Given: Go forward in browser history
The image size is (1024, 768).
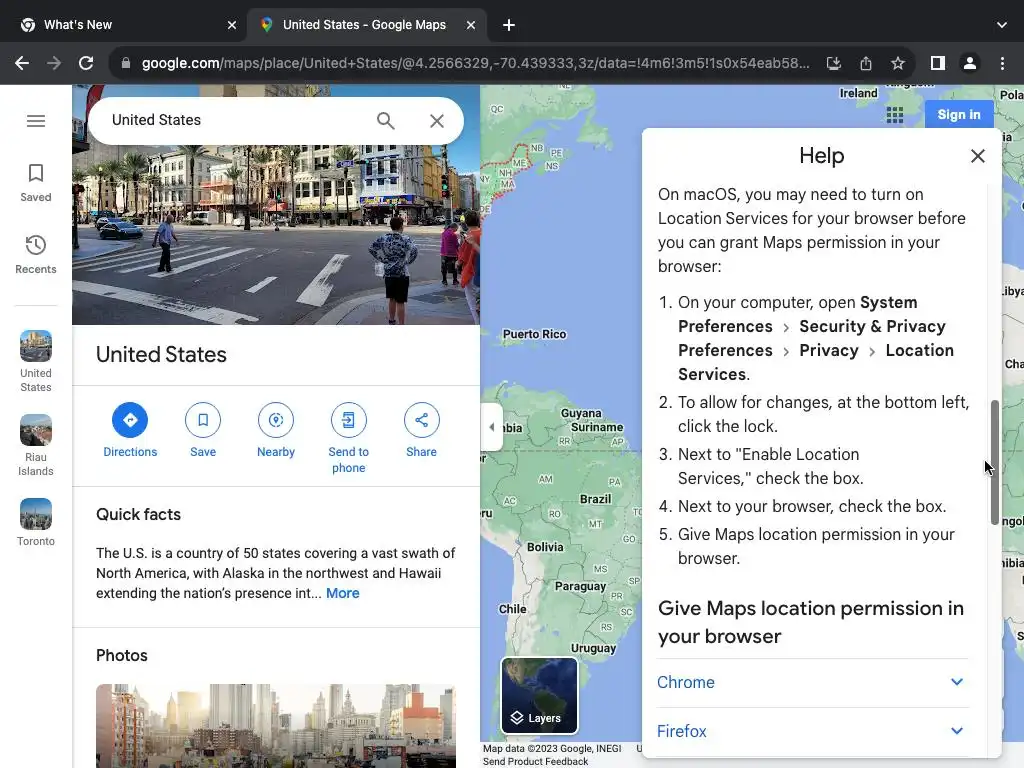Looking at the screenshot, I should point(54,63).
